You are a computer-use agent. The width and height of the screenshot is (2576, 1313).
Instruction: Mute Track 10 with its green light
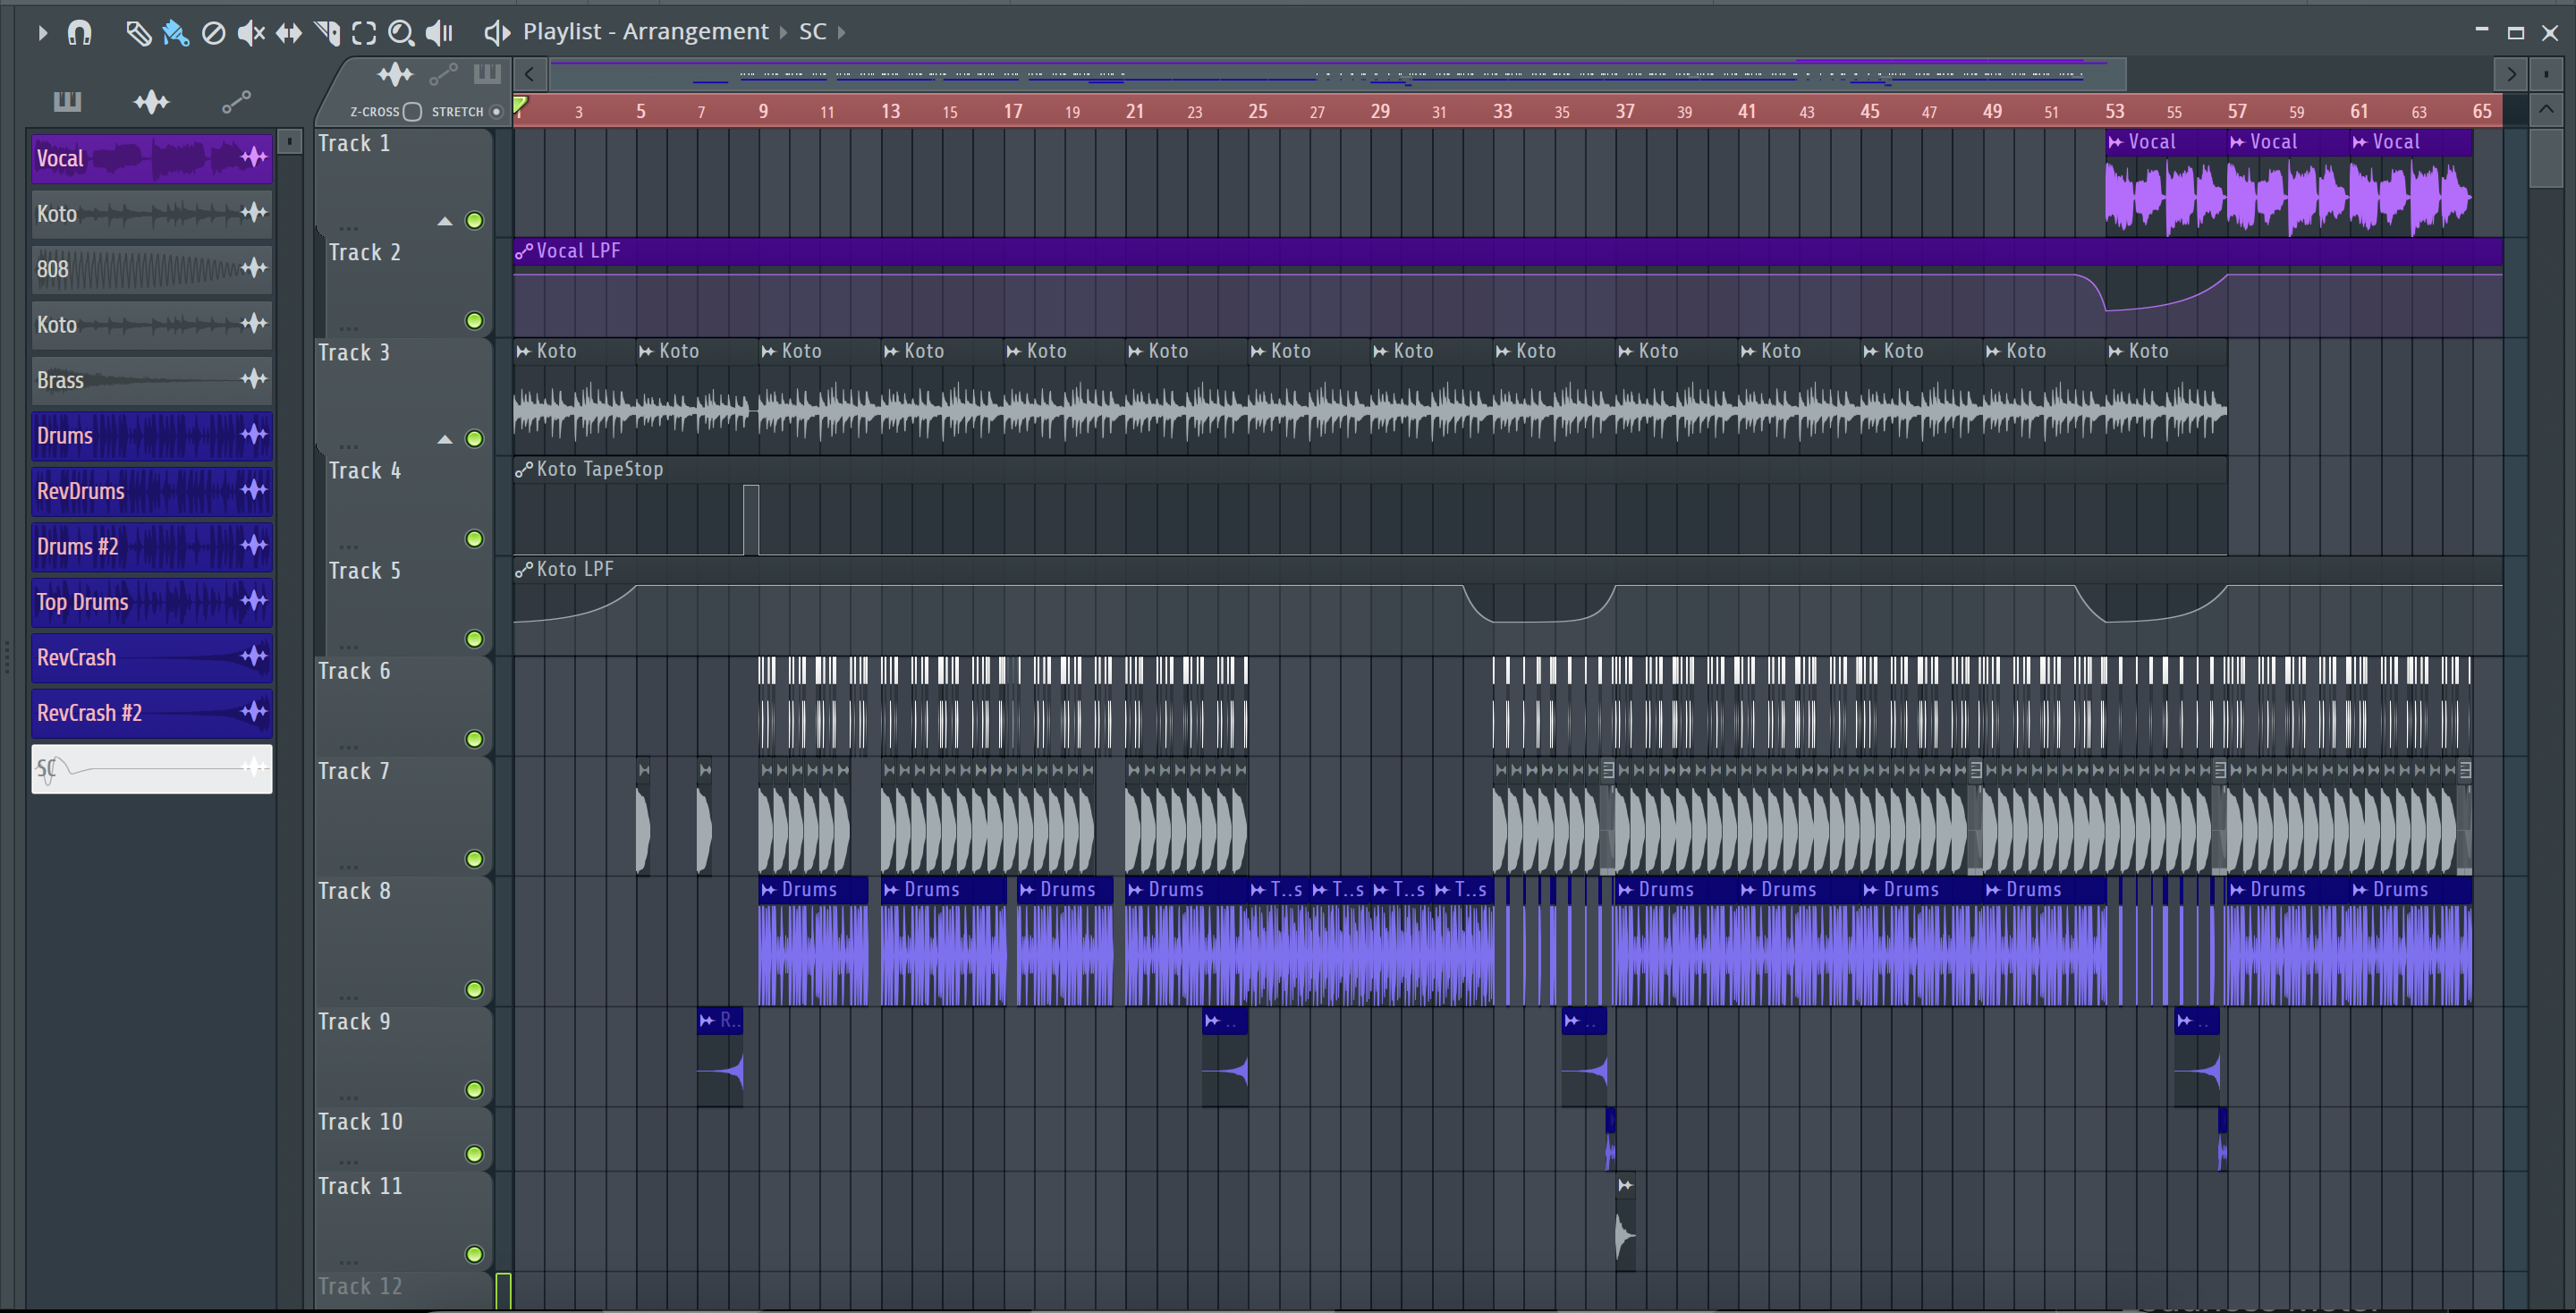(x=475, y=1154)
